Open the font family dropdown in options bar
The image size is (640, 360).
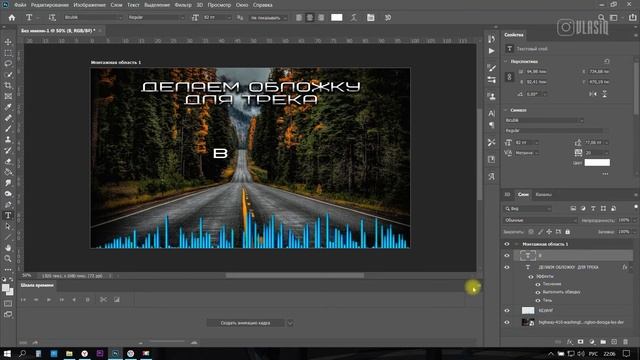click(93, 18)
